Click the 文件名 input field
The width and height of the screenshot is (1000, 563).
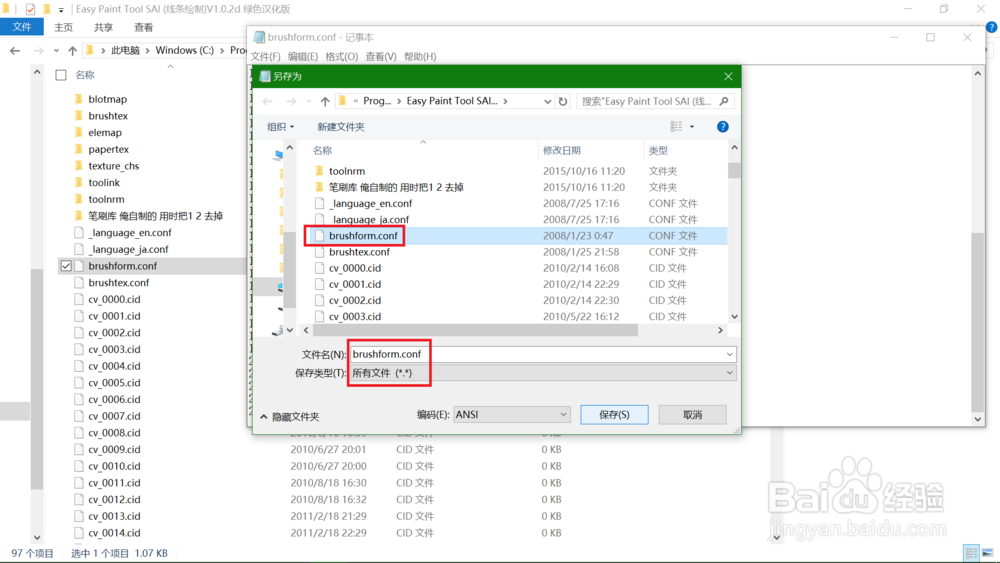tap(542, 354)
